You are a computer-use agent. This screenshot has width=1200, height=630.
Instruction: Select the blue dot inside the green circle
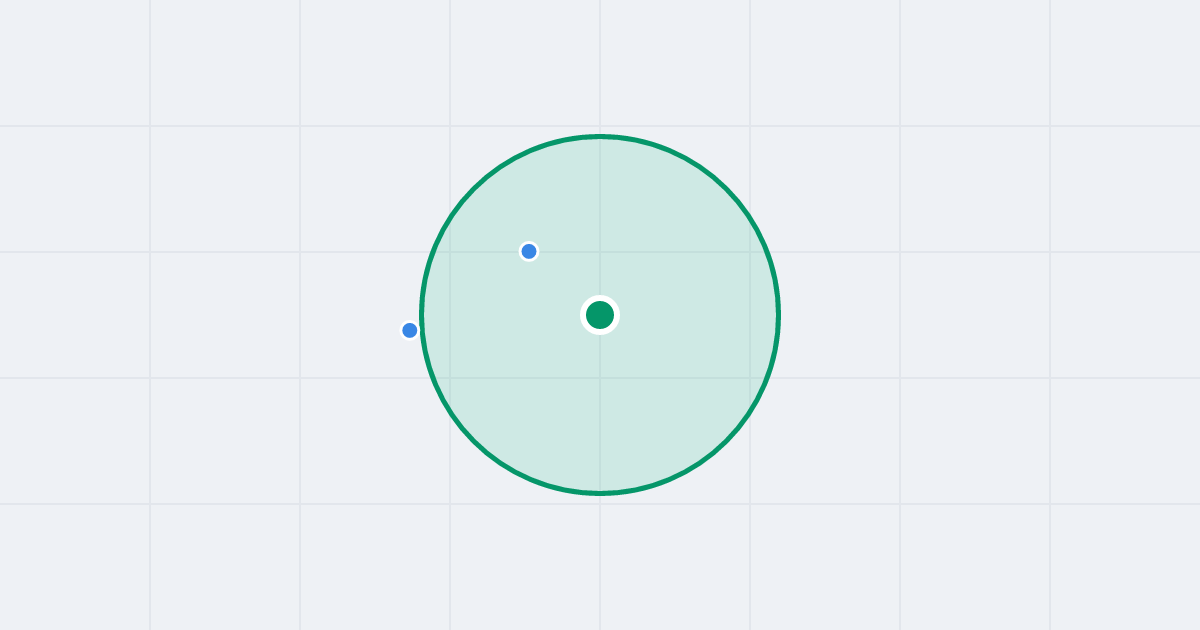coord(529,251)
